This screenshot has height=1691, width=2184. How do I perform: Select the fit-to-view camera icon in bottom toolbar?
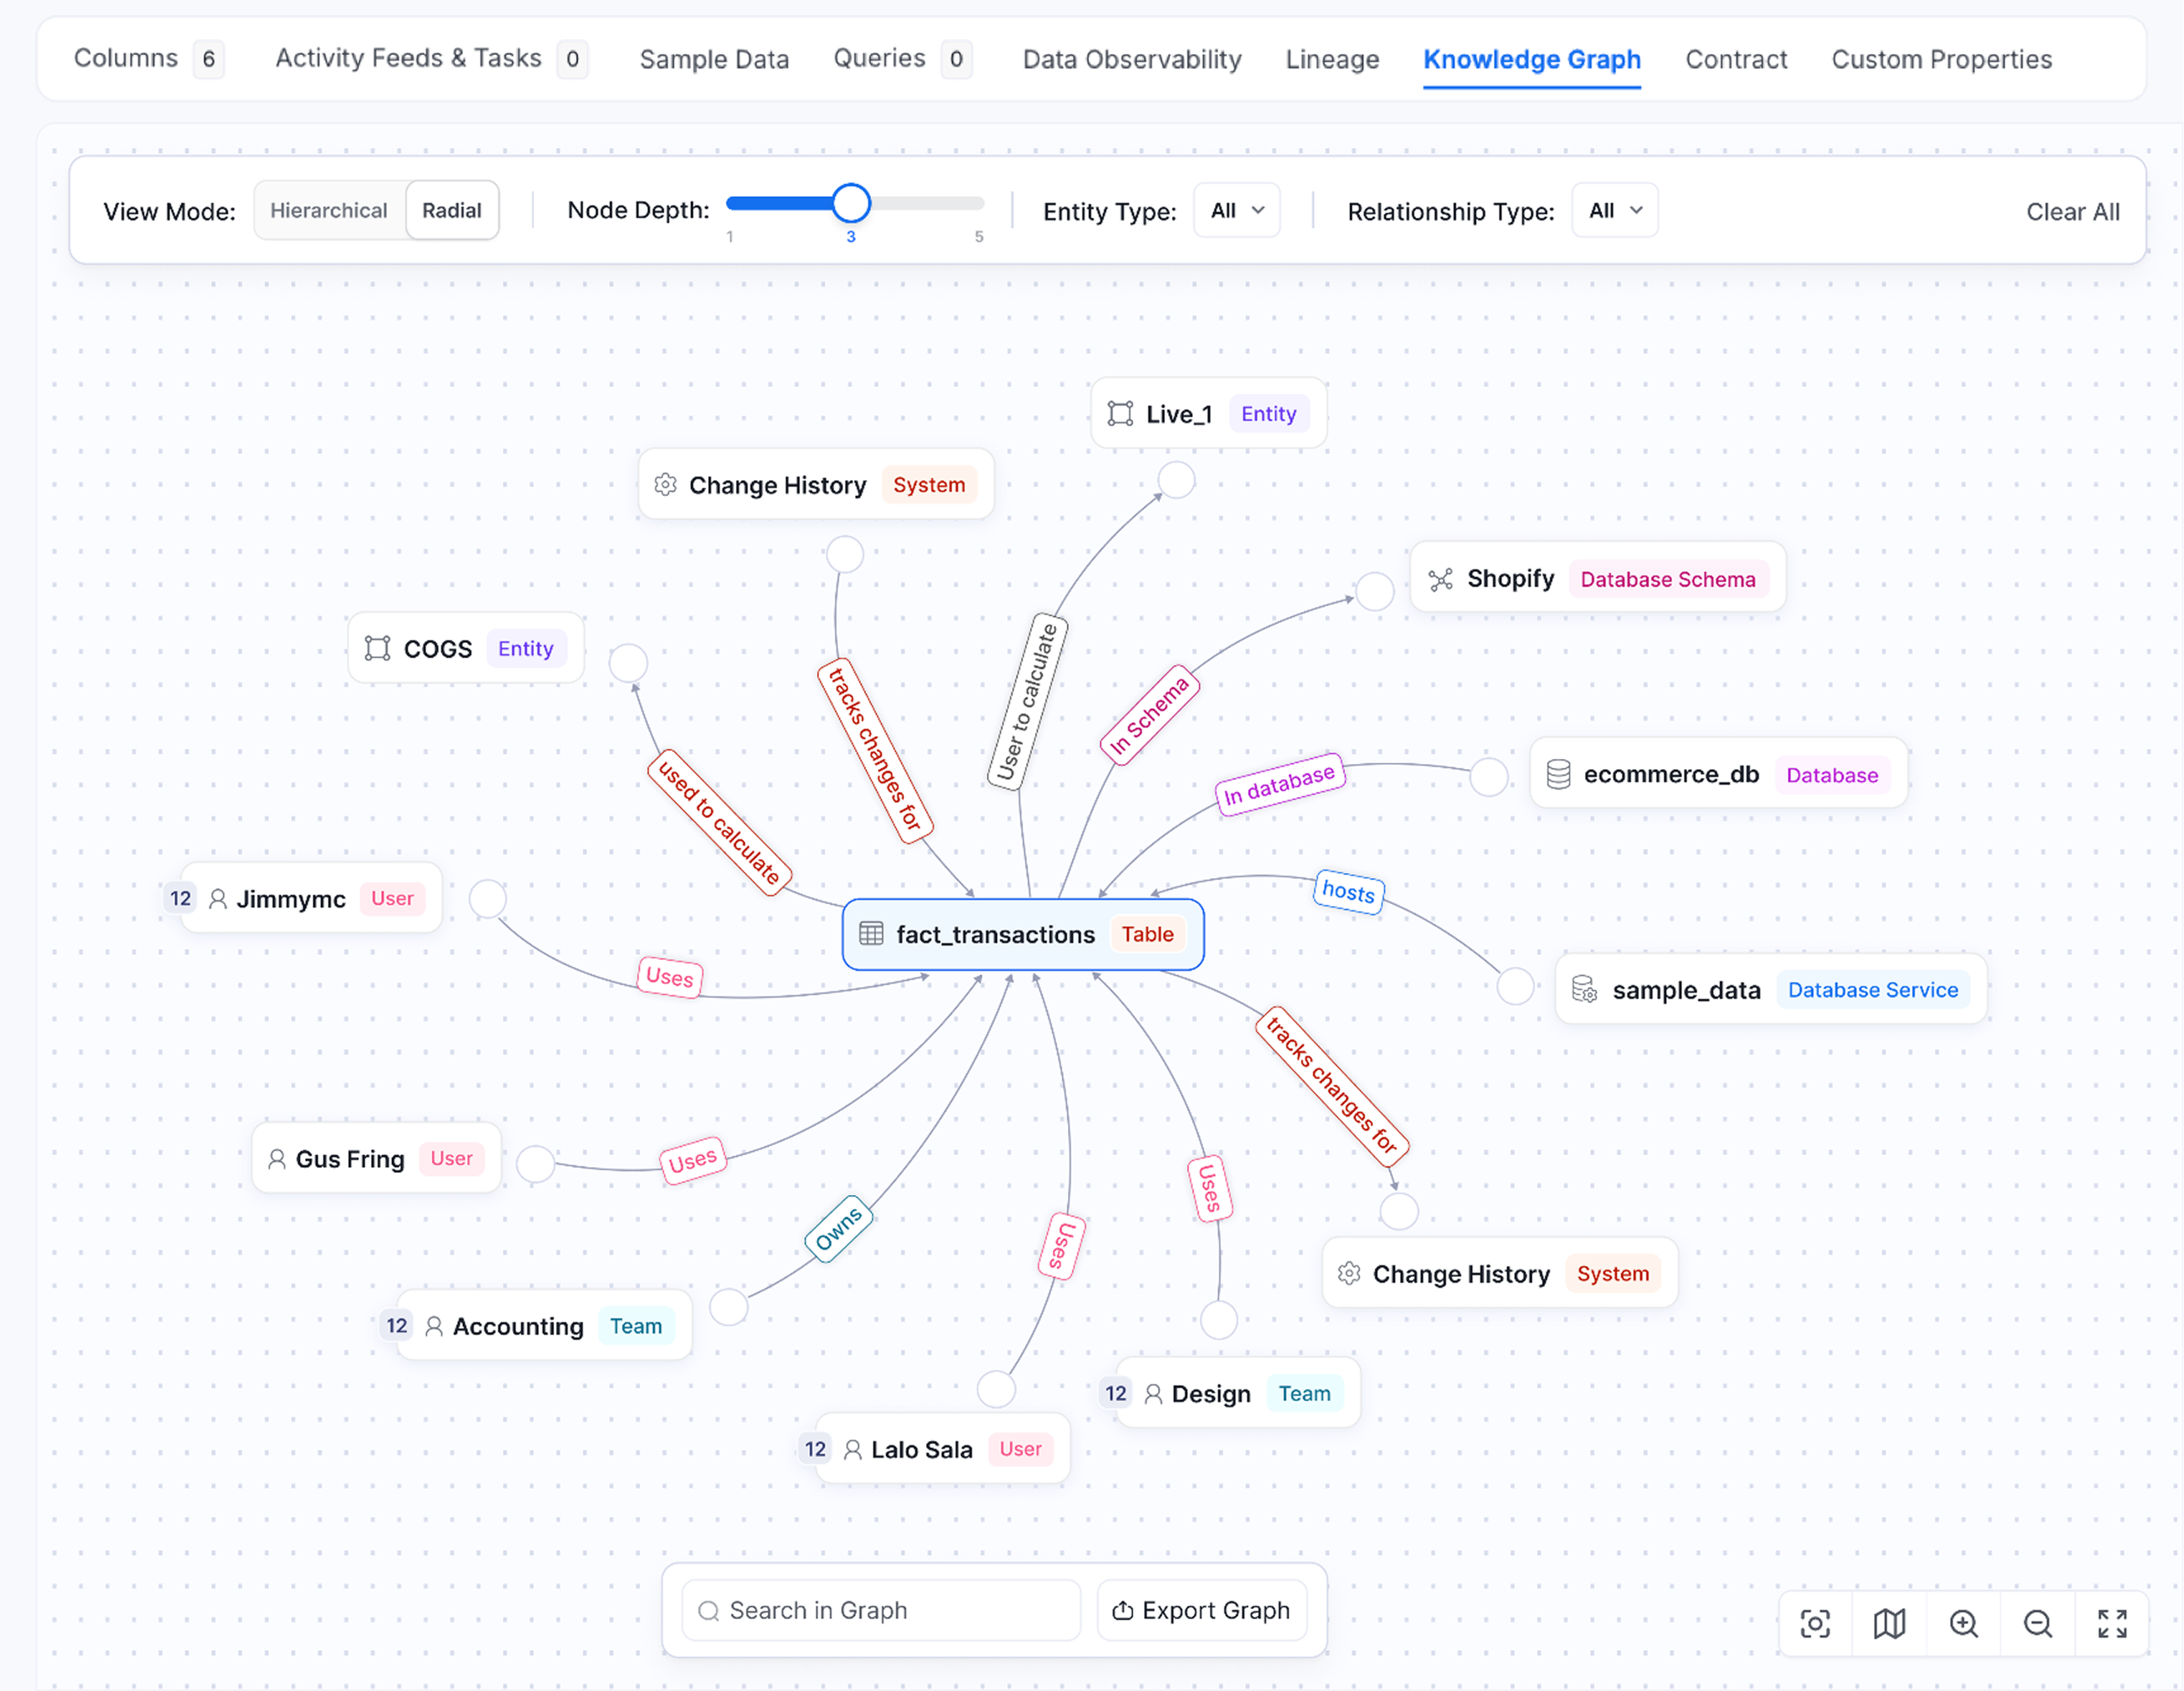(x=1815, y=1624)
